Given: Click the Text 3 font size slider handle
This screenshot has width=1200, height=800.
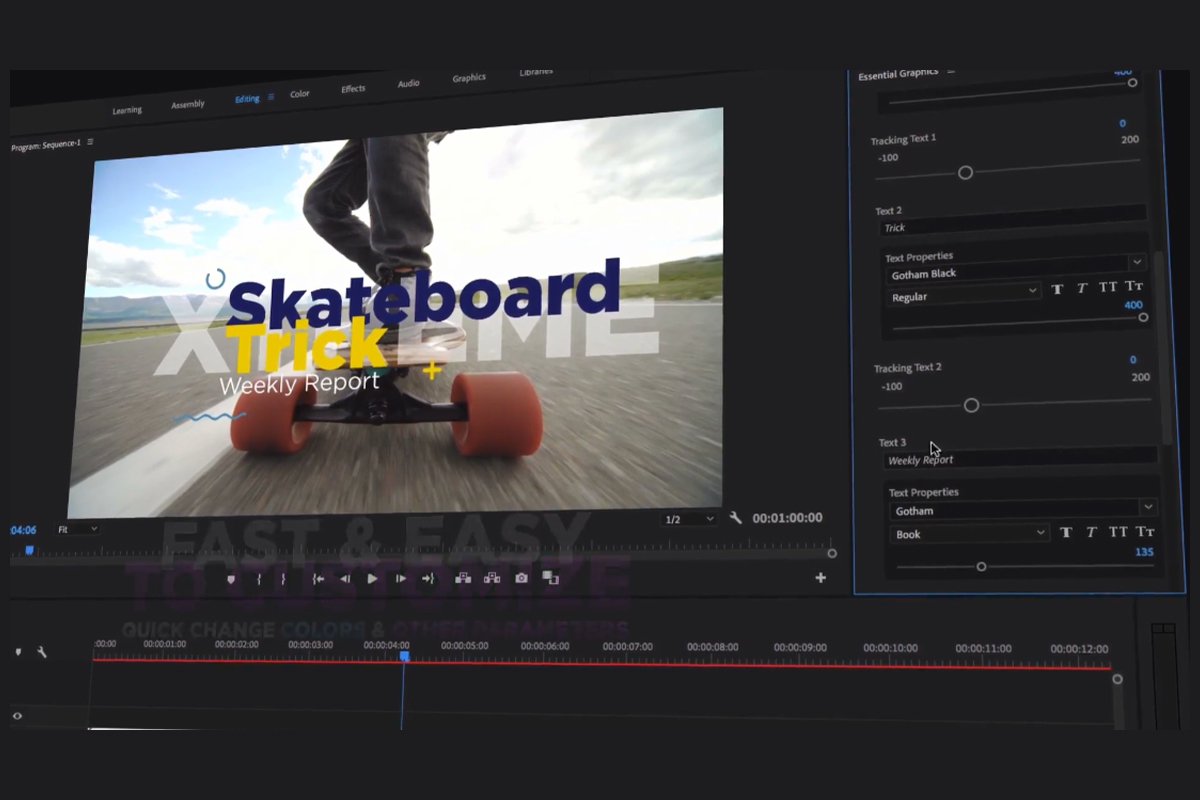Looking at the screenshot, I should click(981, 567).
